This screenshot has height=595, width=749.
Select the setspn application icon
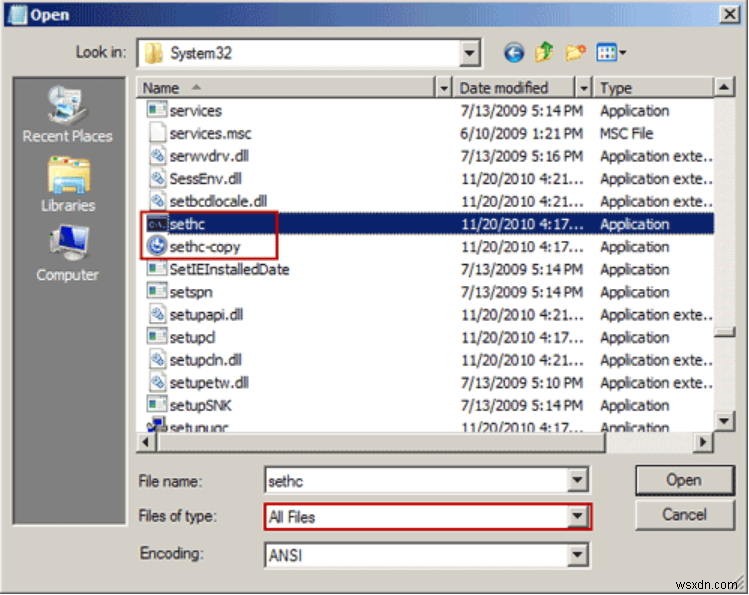pos(157,291)
